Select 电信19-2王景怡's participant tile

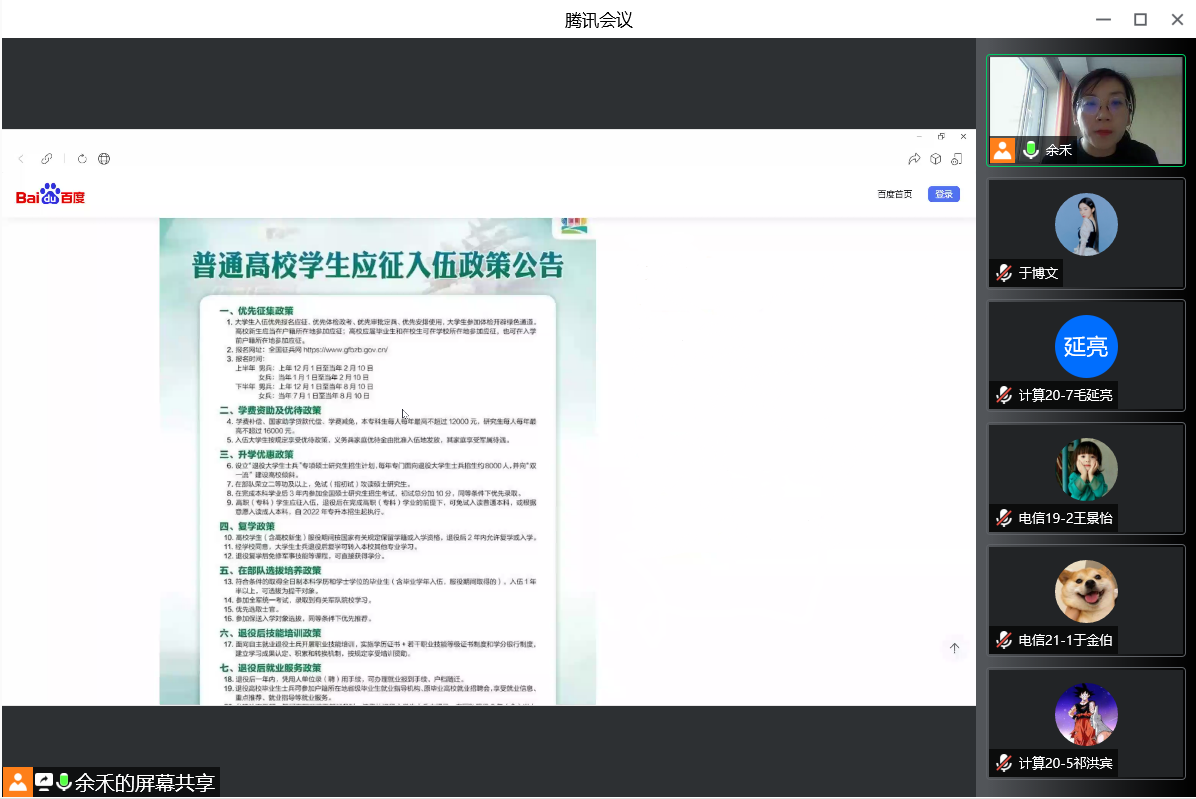point(1086,478)
